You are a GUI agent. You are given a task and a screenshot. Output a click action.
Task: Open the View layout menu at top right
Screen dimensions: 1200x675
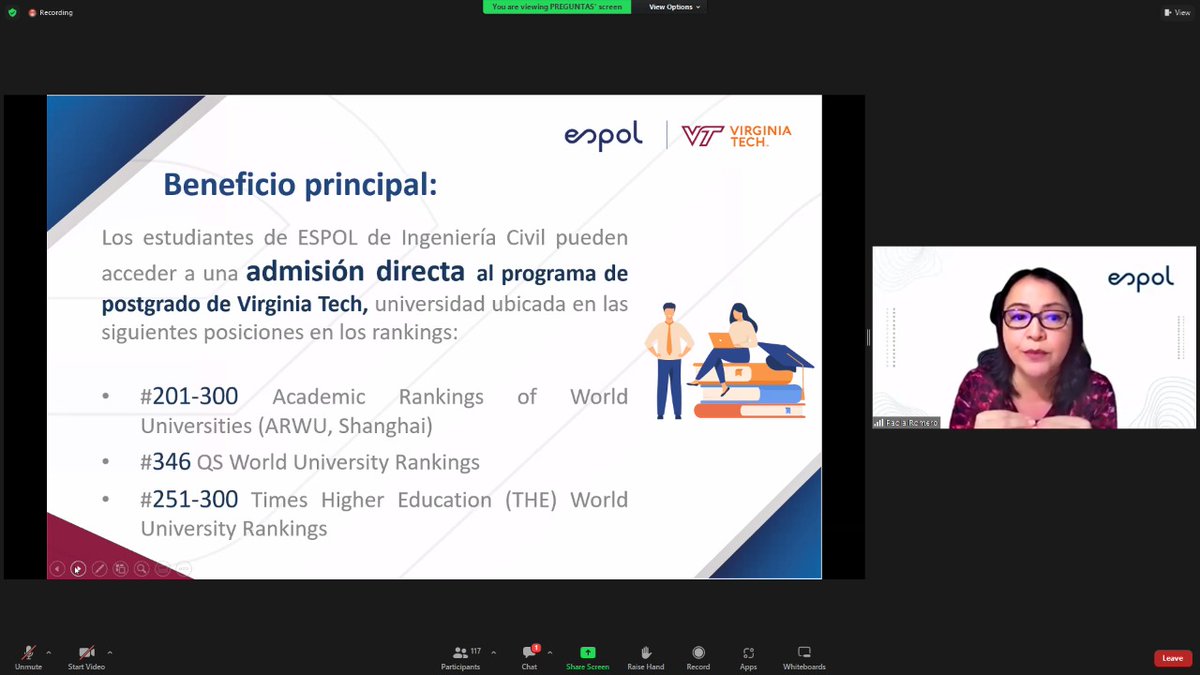pyautogui.click(x=1176, y=12)
